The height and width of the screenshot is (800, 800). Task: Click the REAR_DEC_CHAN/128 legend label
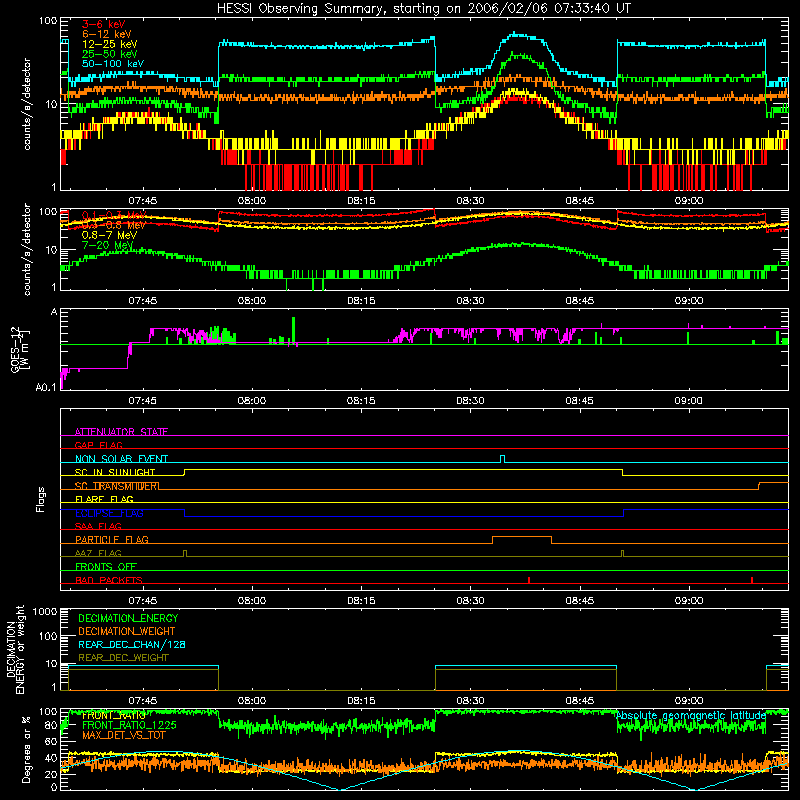(x=132, y=644)
